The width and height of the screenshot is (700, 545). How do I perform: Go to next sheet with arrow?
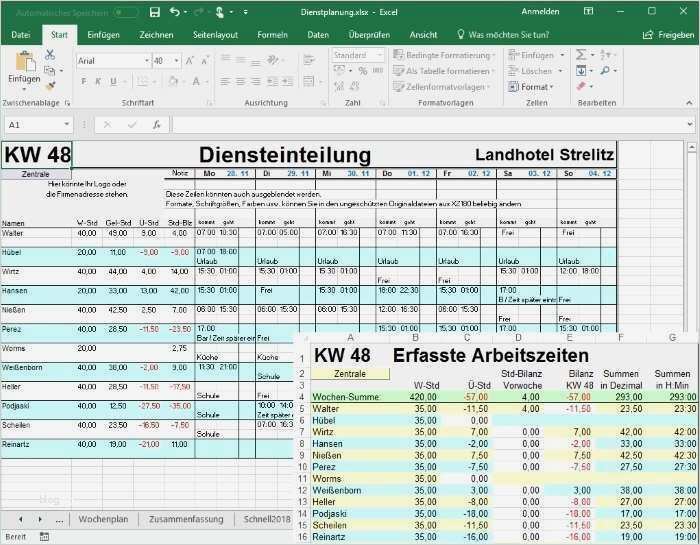[x=40, y=519]
